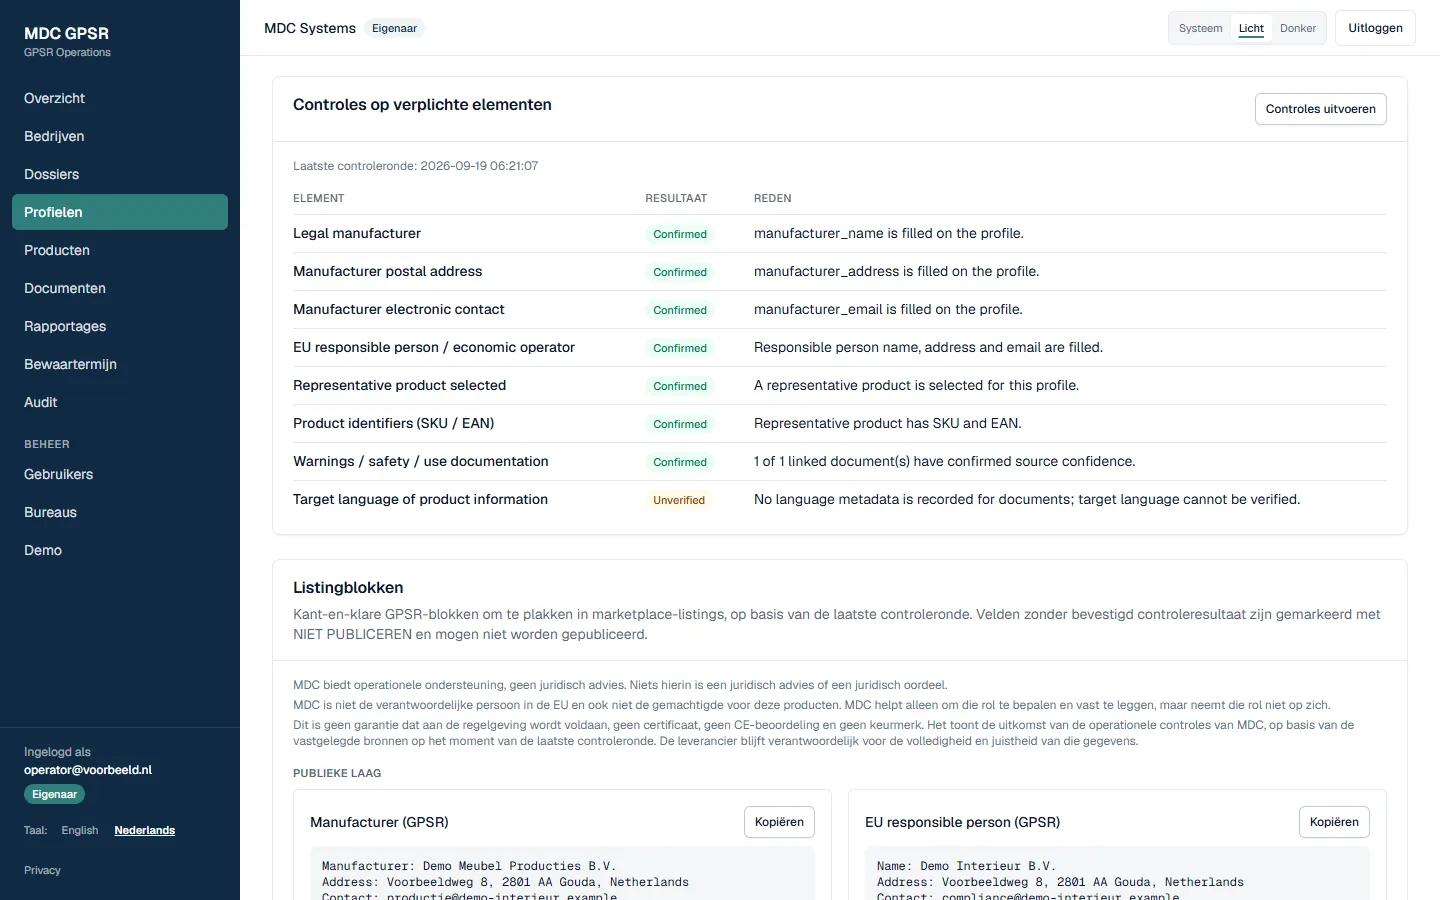Click Confirmed badge for Product identifiers
The width and height of the screenshot is (1440, 900).
(x=680, y=424)
